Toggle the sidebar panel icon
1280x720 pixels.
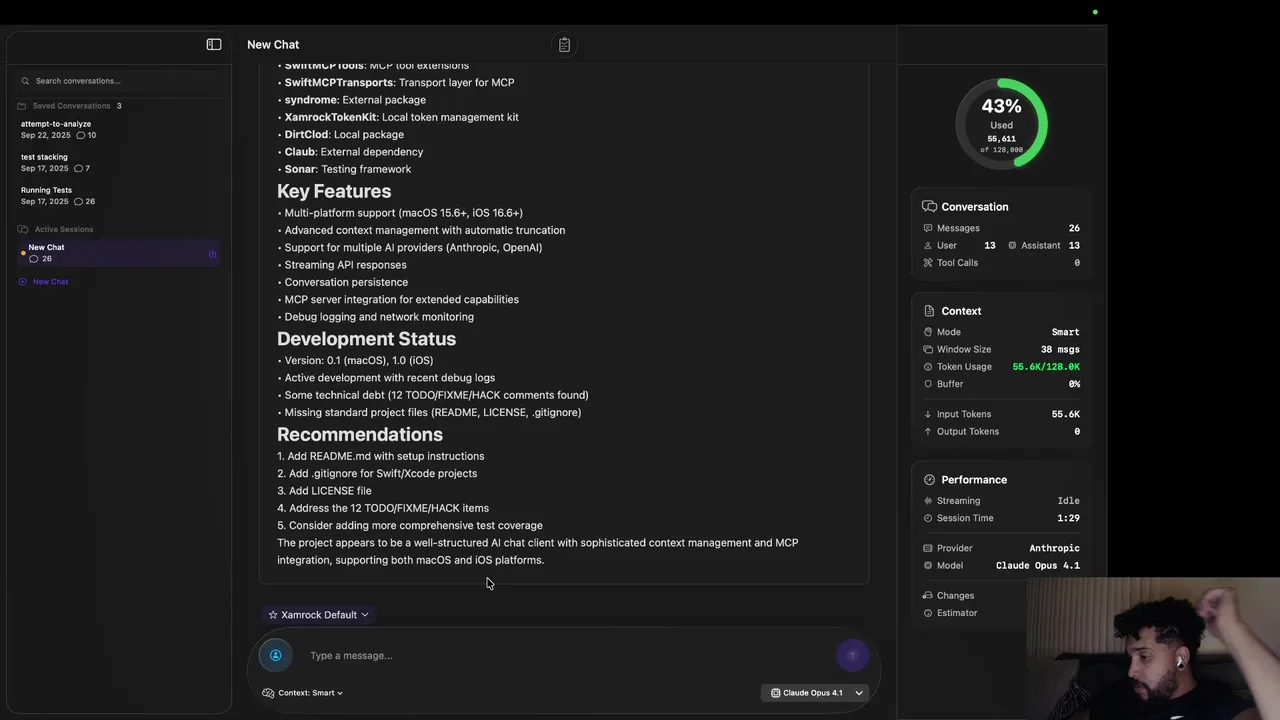[214, 44]
